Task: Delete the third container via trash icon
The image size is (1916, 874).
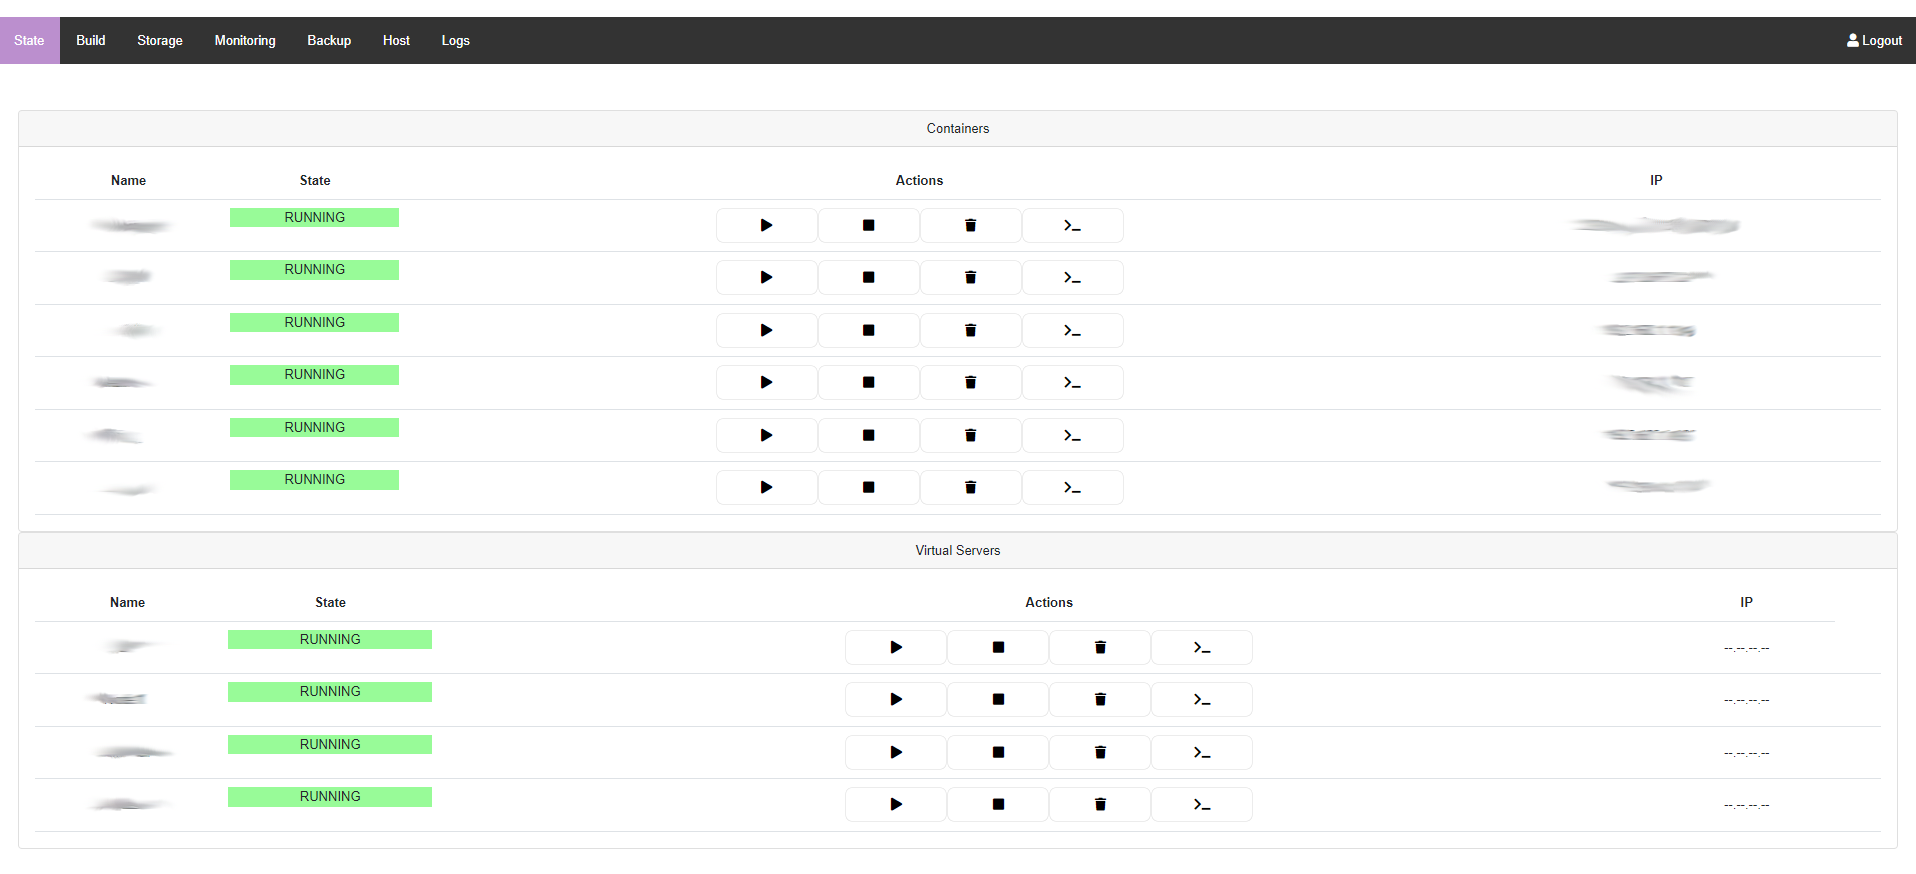Action: click(970, 330)
